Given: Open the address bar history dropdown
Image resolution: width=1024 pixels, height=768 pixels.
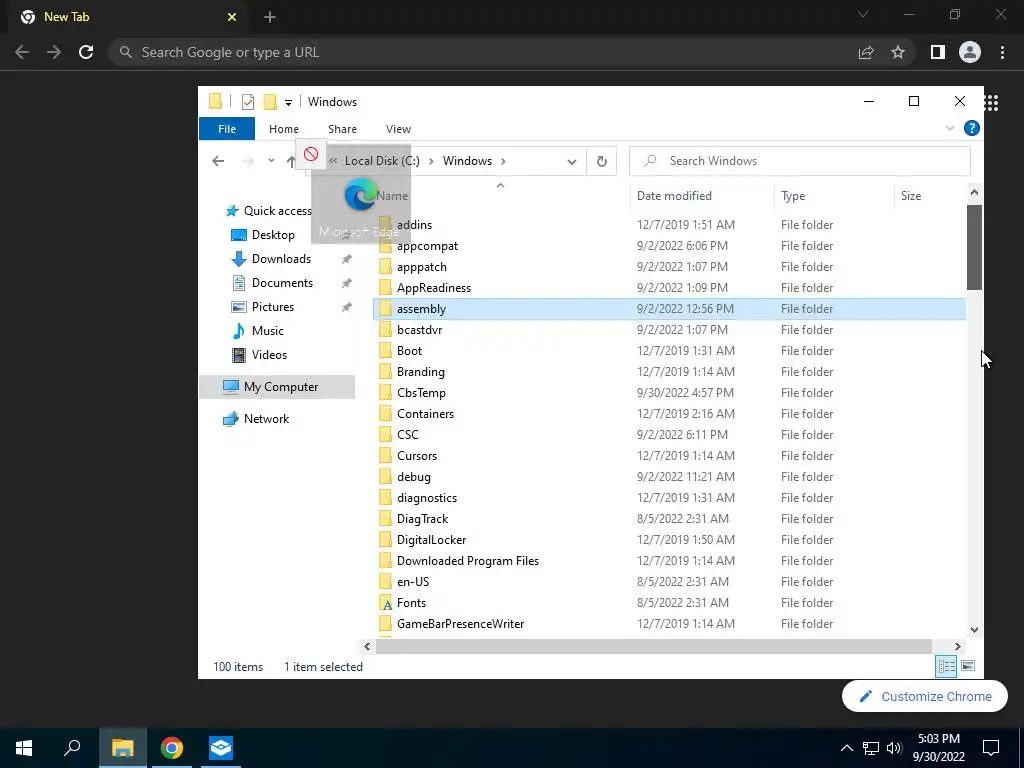Looking at the screenshot, I should (571, 162).
